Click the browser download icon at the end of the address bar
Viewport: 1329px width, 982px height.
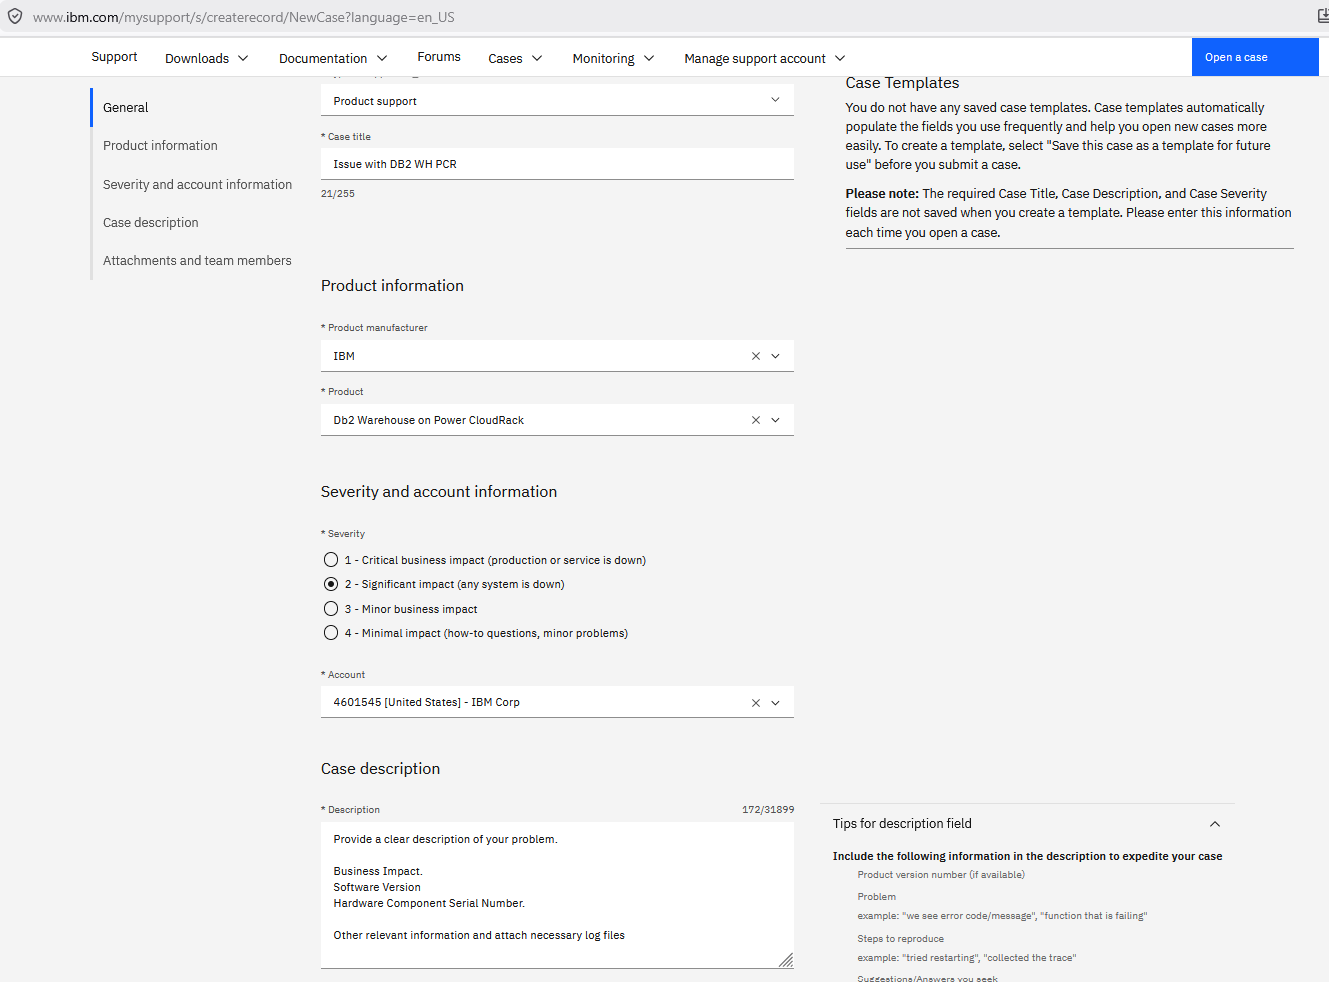pos(1322,16)
